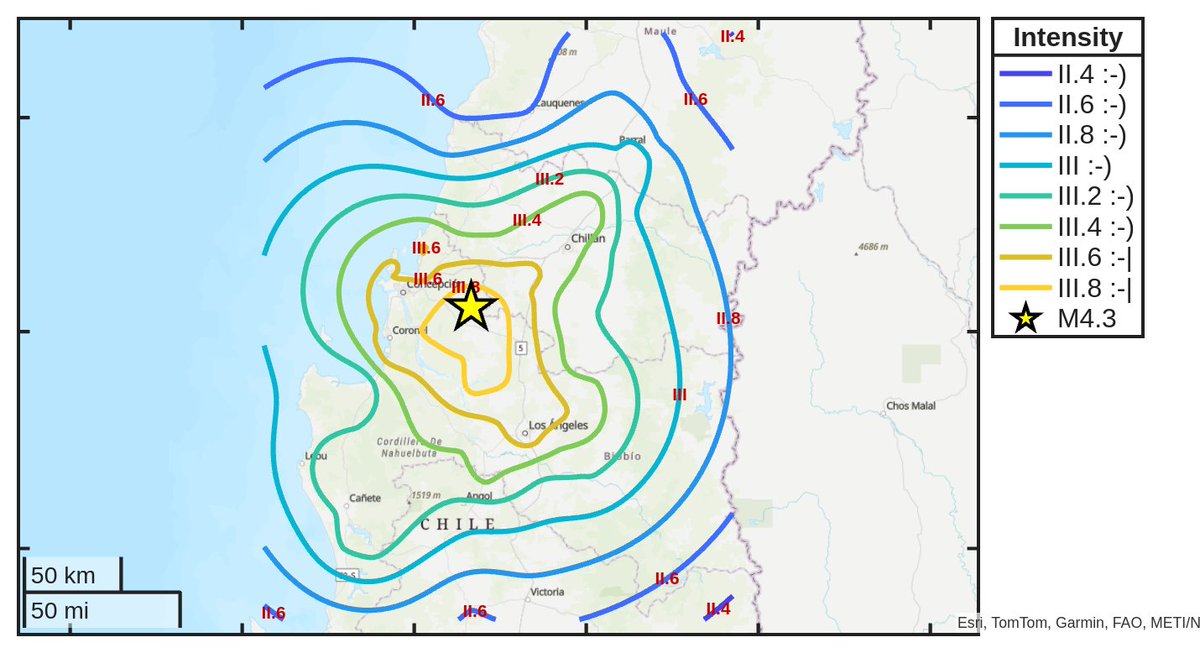Select the III.2 line sample in the legend
This screenshot has height=653, width=1200.
coord(1024,196)
